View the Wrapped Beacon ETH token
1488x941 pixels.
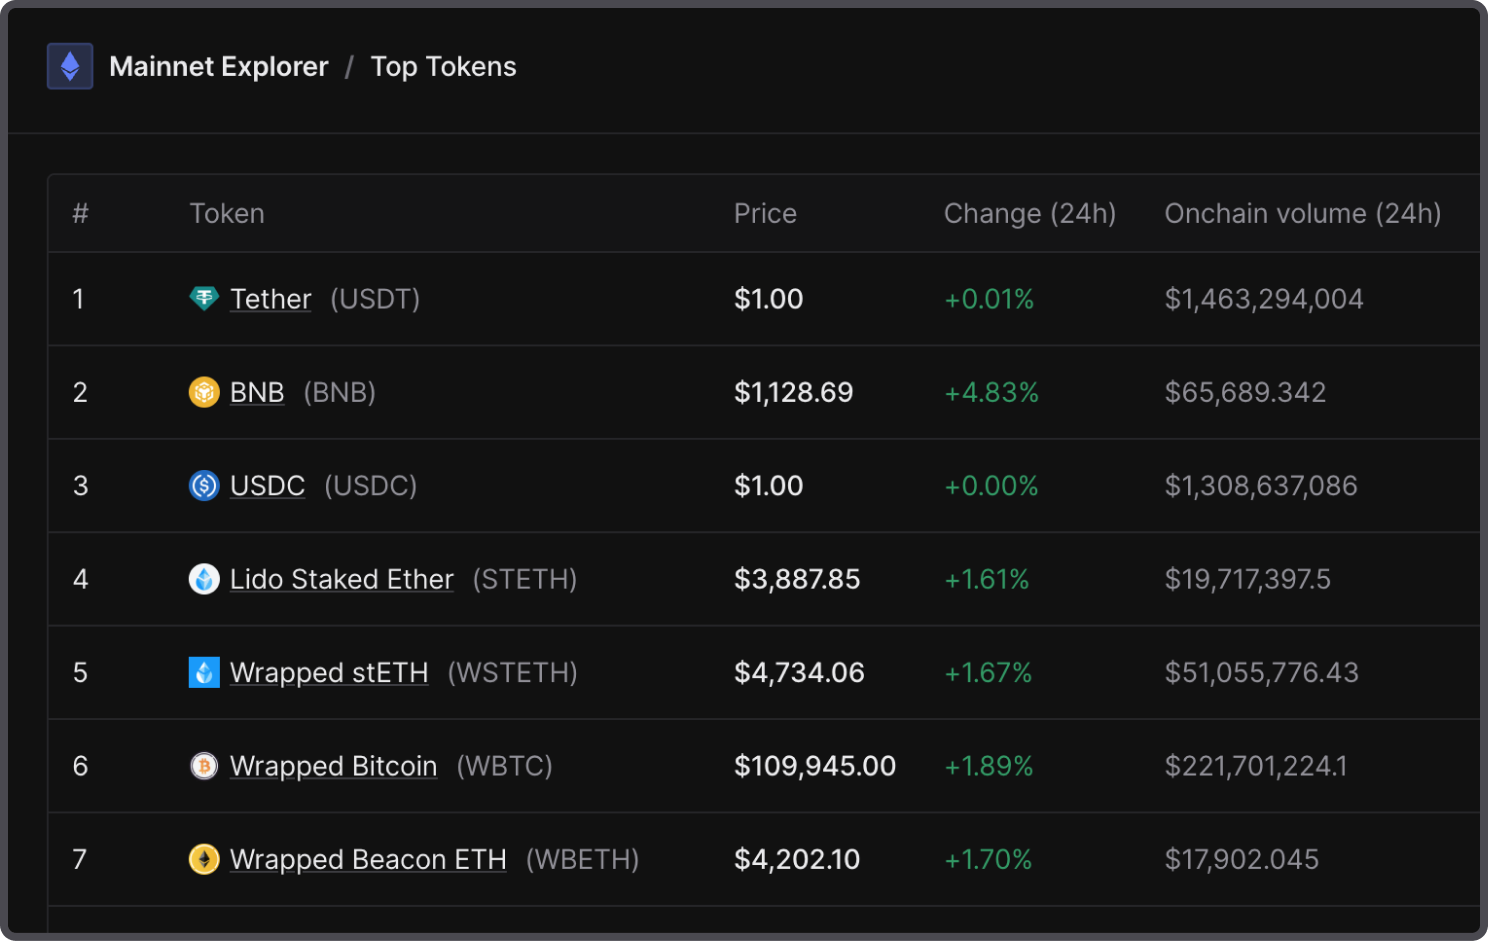pyautogui.click(x=368, y=859)
